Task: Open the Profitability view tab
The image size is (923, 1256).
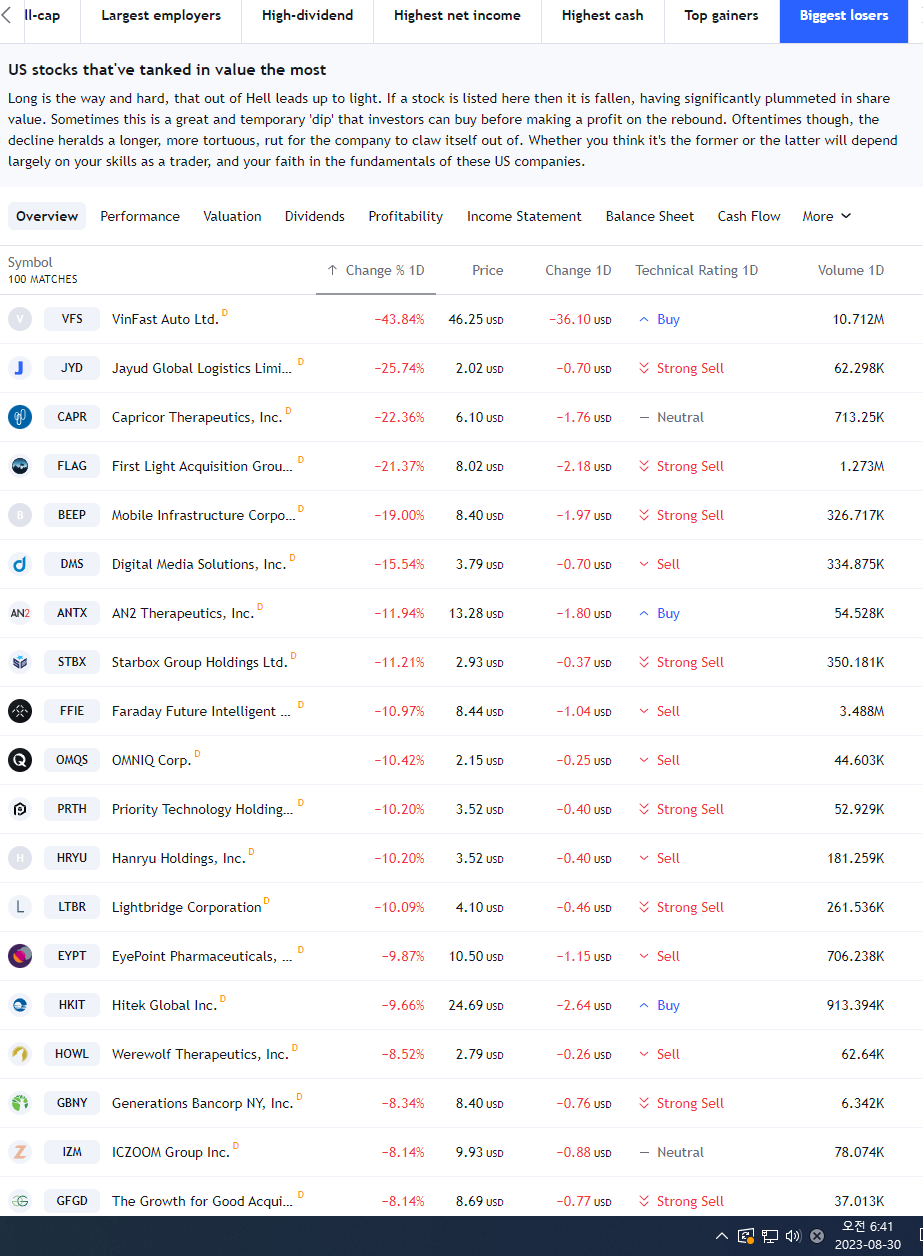Action: 406,216
